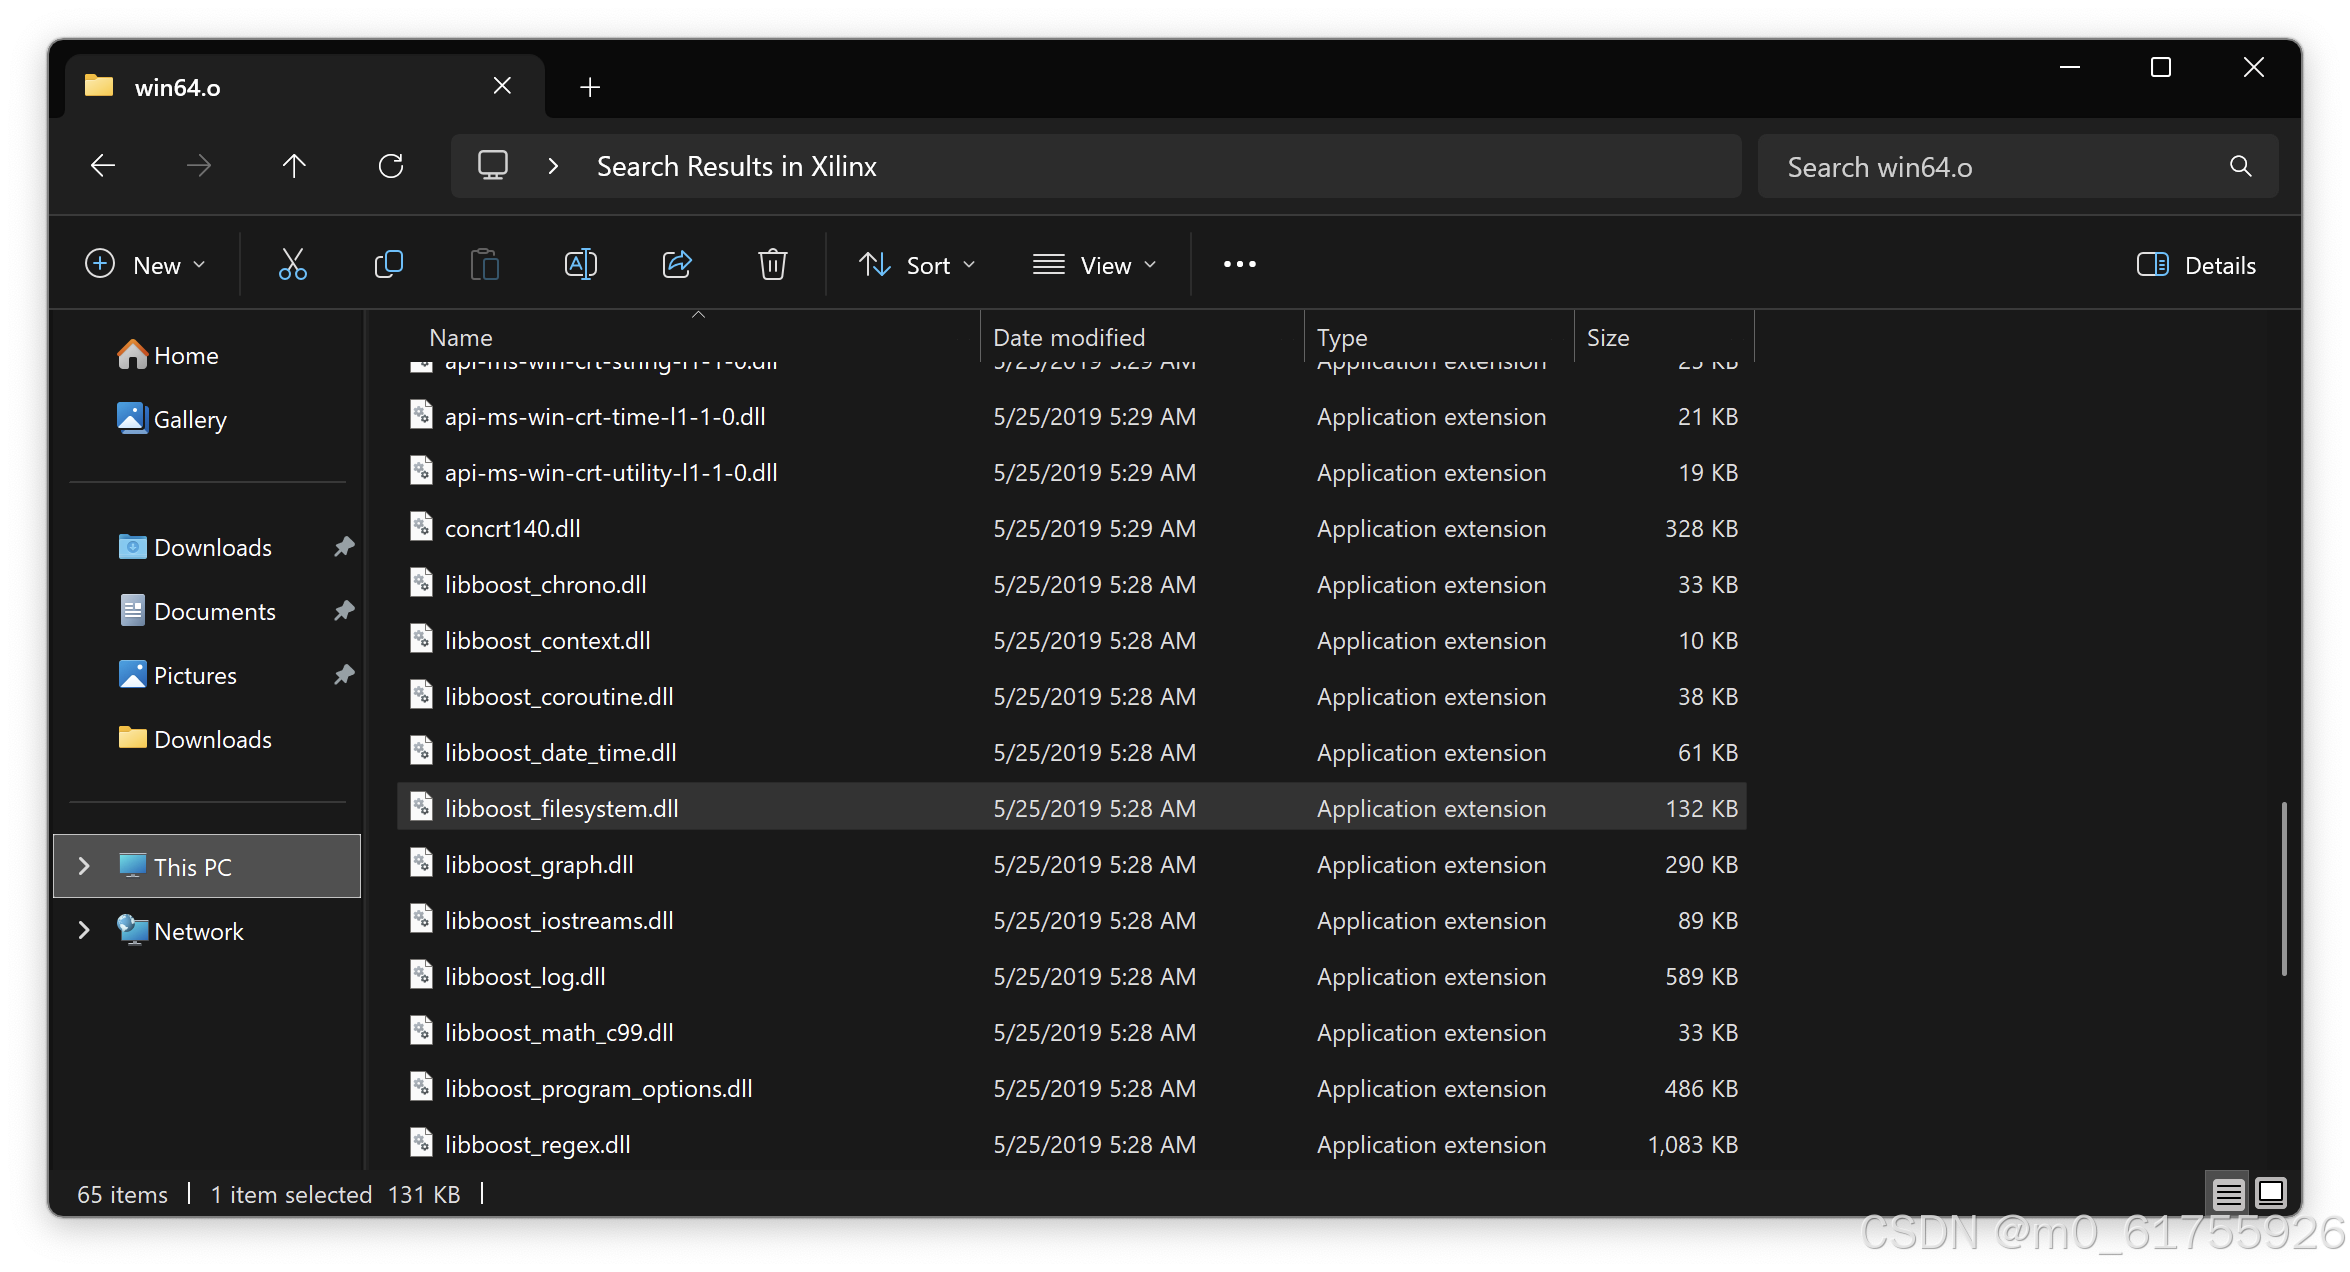Image resolution: width=2350 pixels, height=1272 pixels.
Task: Open the View dropdown menu
Action: pyautogui.click(x=1094, y=265)
